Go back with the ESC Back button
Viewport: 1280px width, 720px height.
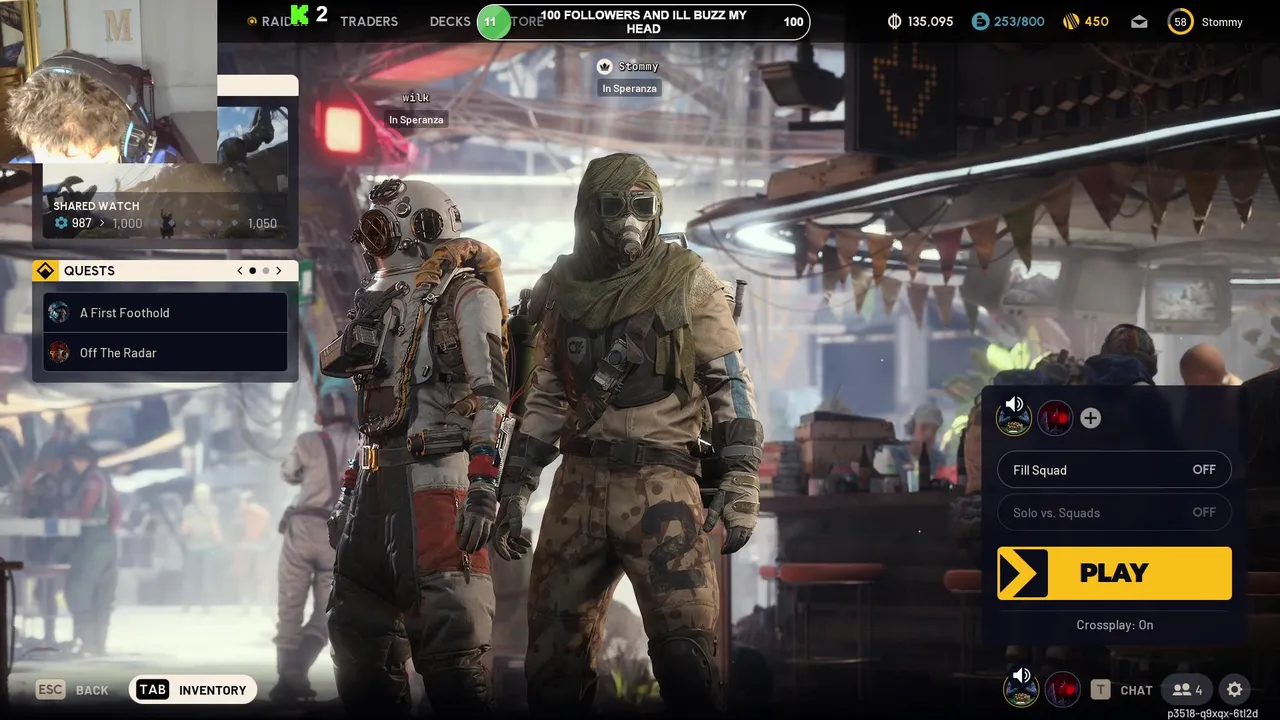(x=72, y=690)
